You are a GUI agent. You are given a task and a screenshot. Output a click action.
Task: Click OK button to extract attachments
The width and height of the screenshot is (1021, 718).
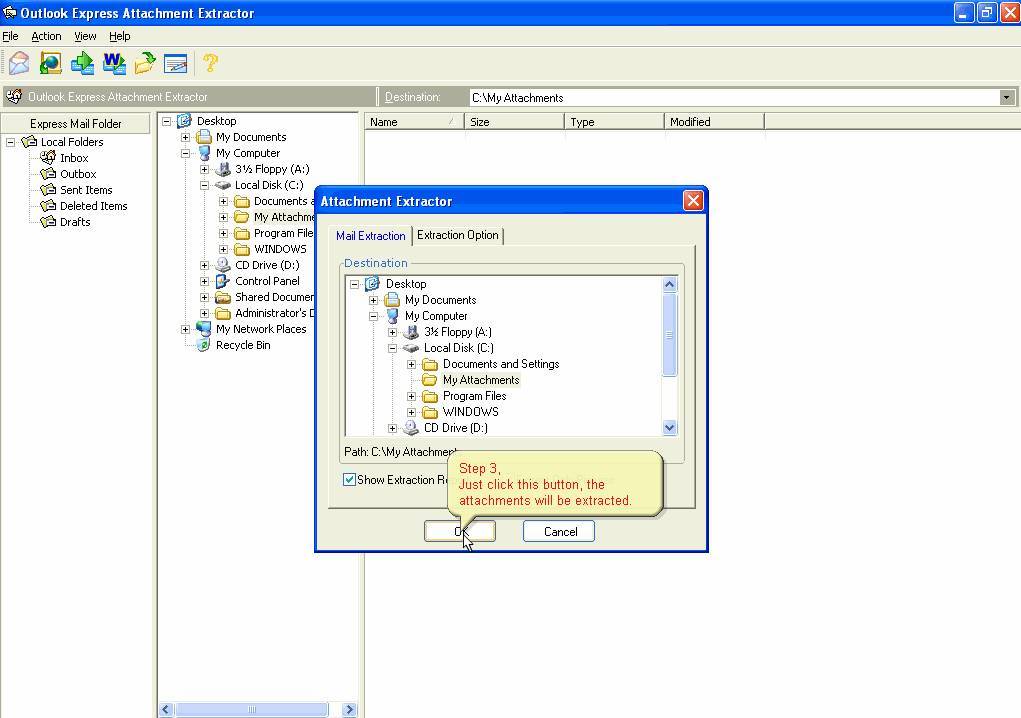[460, 532]
